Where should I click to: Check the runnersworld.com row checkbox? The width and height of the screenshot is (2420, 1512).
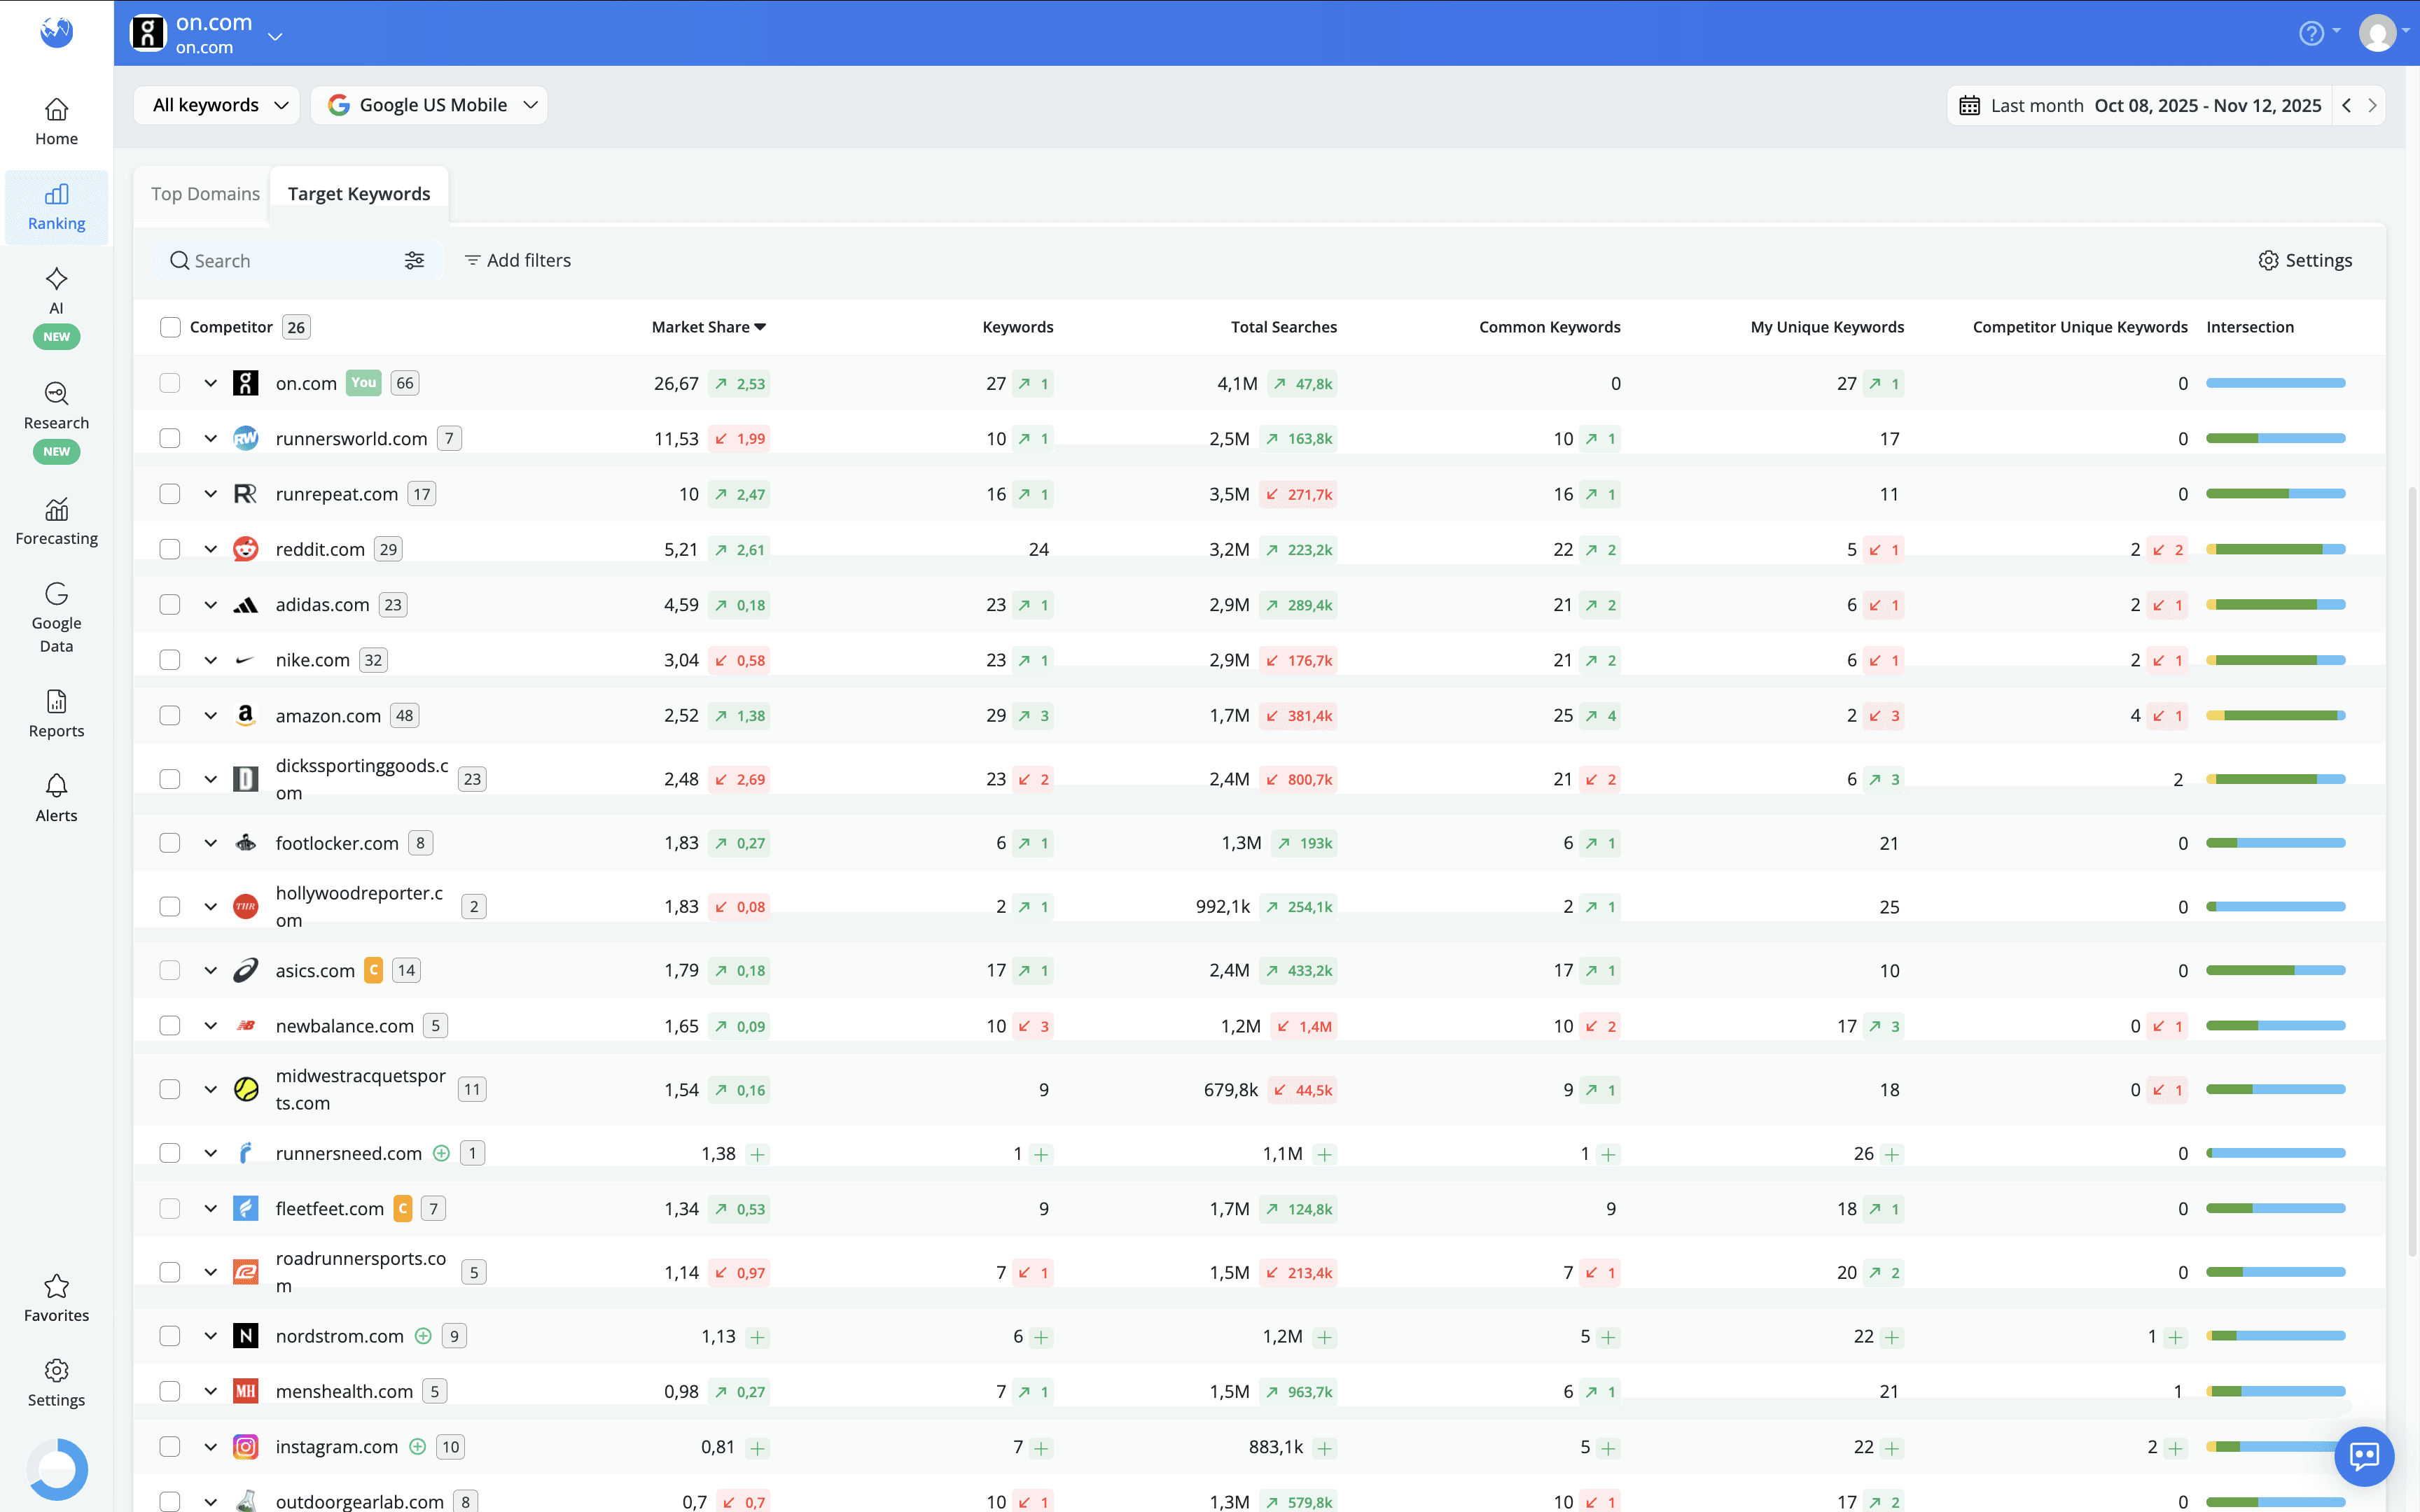(170, 438)
